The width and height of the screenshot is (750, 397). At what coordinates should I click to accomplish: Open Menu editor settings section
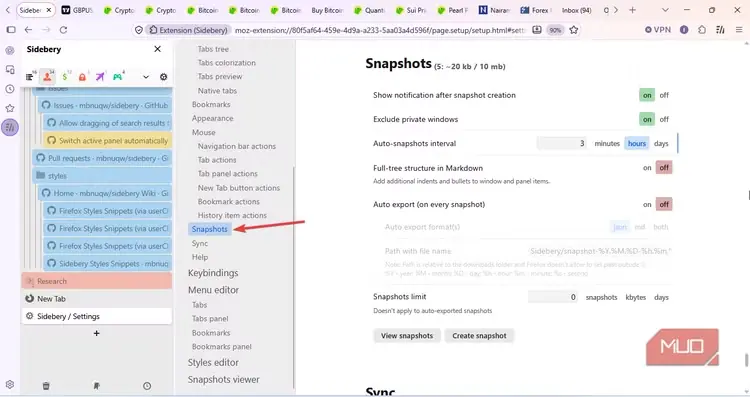[x=213, y=290]
